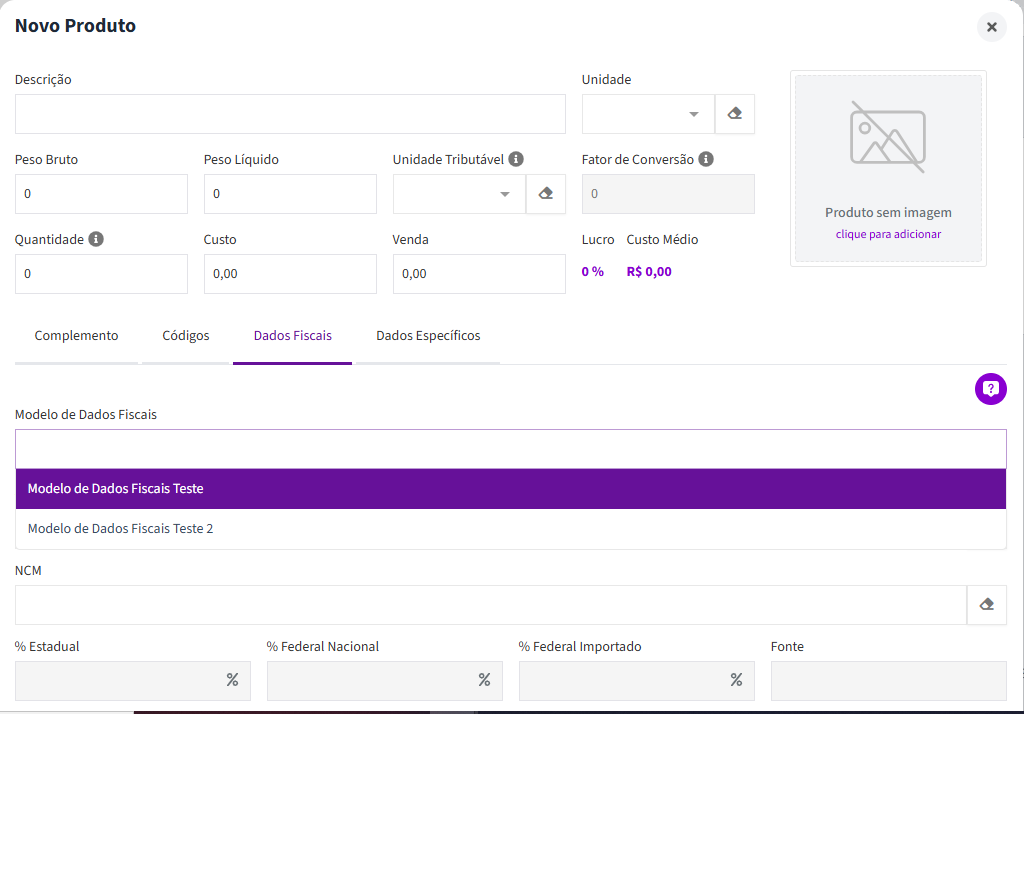Go to Dados Específicos tab
Image resolution: width=1024 pixels, height=883 pixels.
(x=428, y=336)
